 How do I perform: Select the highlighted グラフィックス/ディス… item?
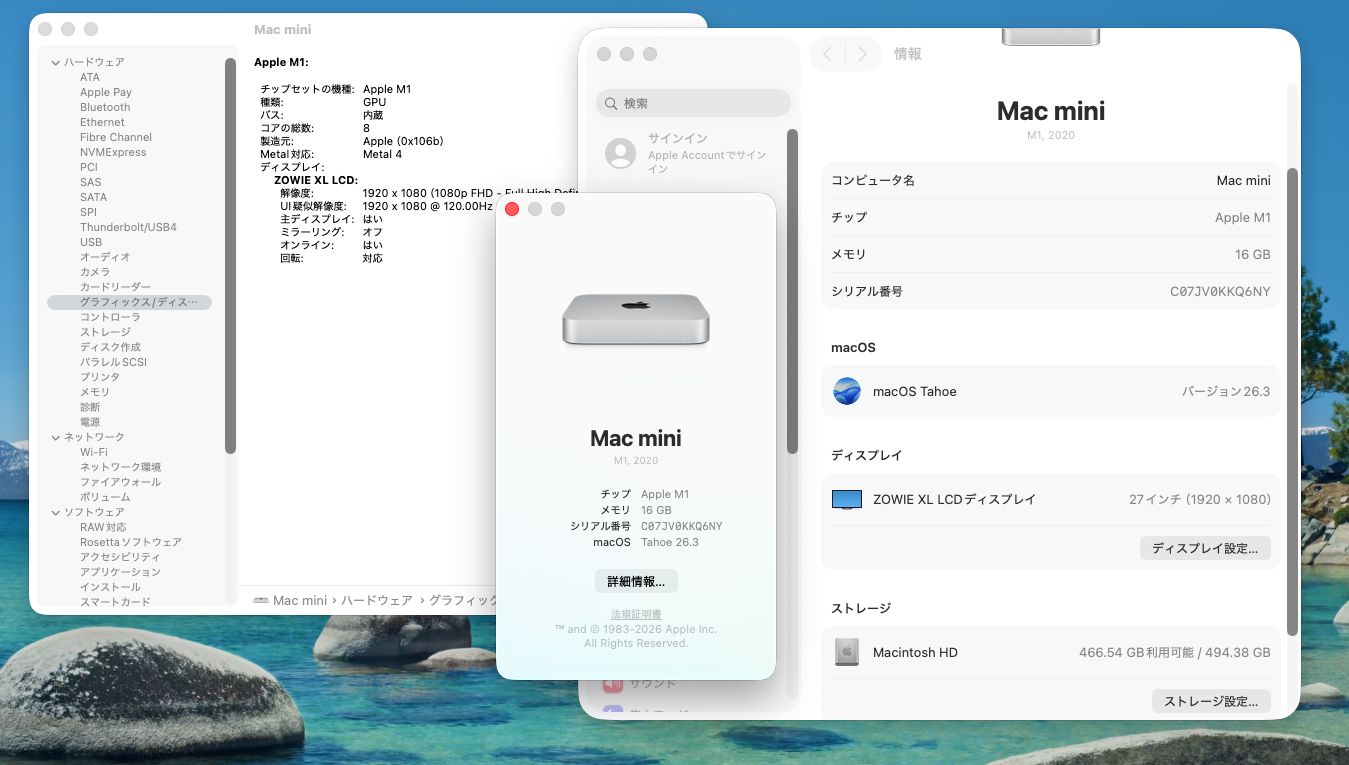129,302
